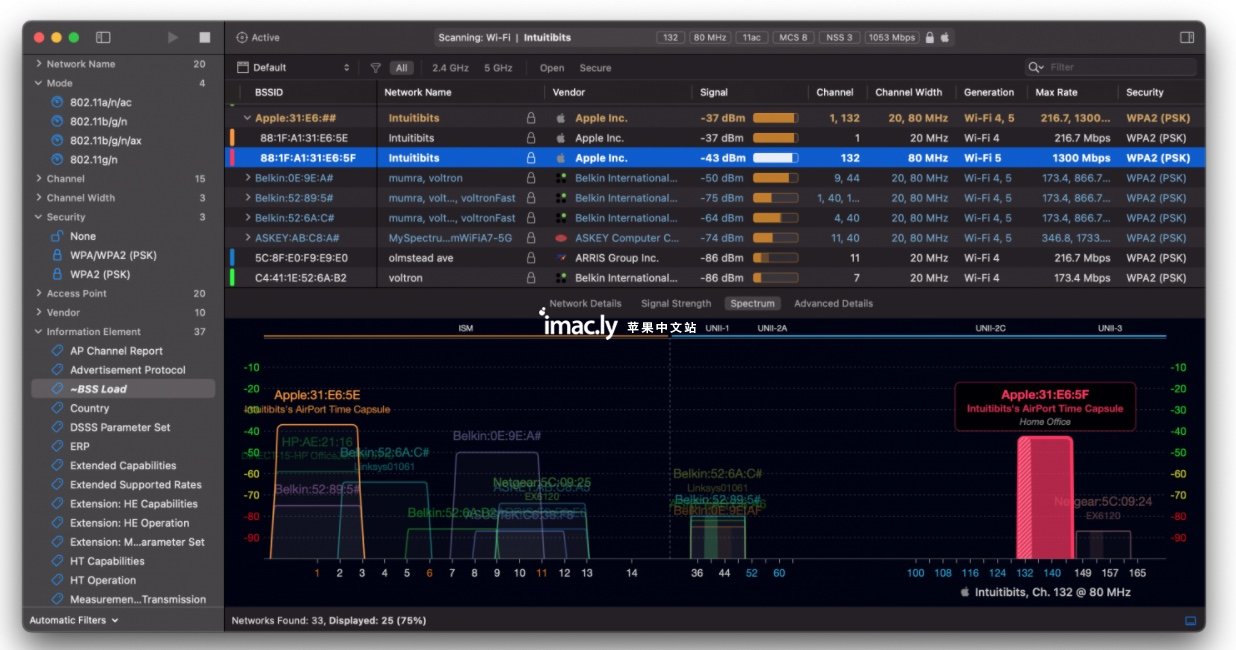
Task: Click the Country tag icon
Action: coord(57,408)
